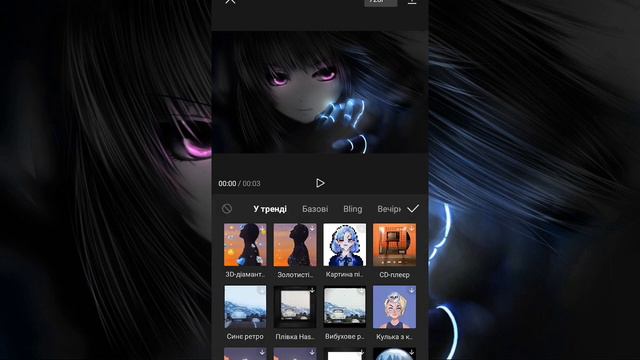This screenshot has width=640, height=360.
Task: Apply the Золотисті.. effect thumbnail
Action: pyautogui.click(x=295, y=244)
